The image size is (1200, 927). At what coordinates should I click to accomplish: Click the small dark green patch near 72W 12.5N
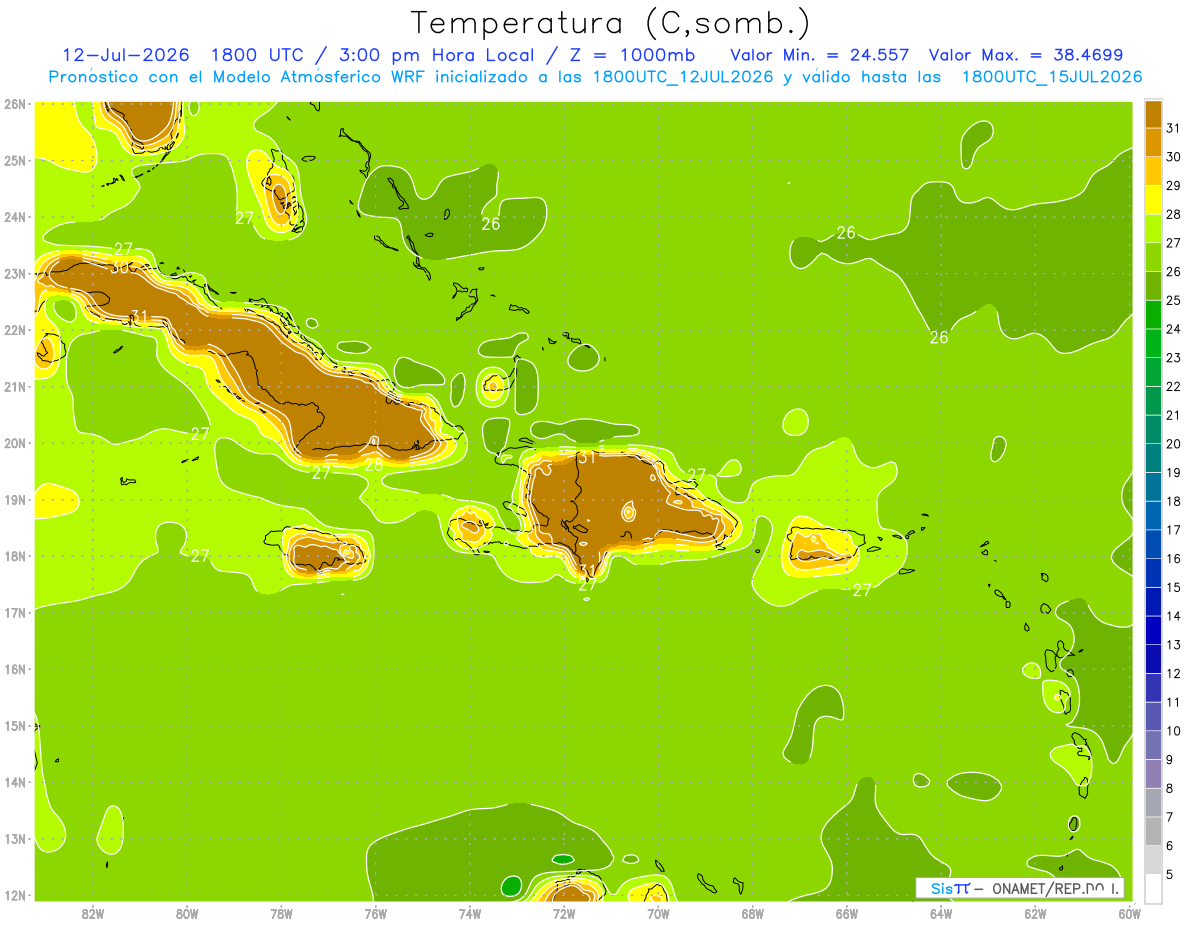pyautogui.click(x=563, y=859)
